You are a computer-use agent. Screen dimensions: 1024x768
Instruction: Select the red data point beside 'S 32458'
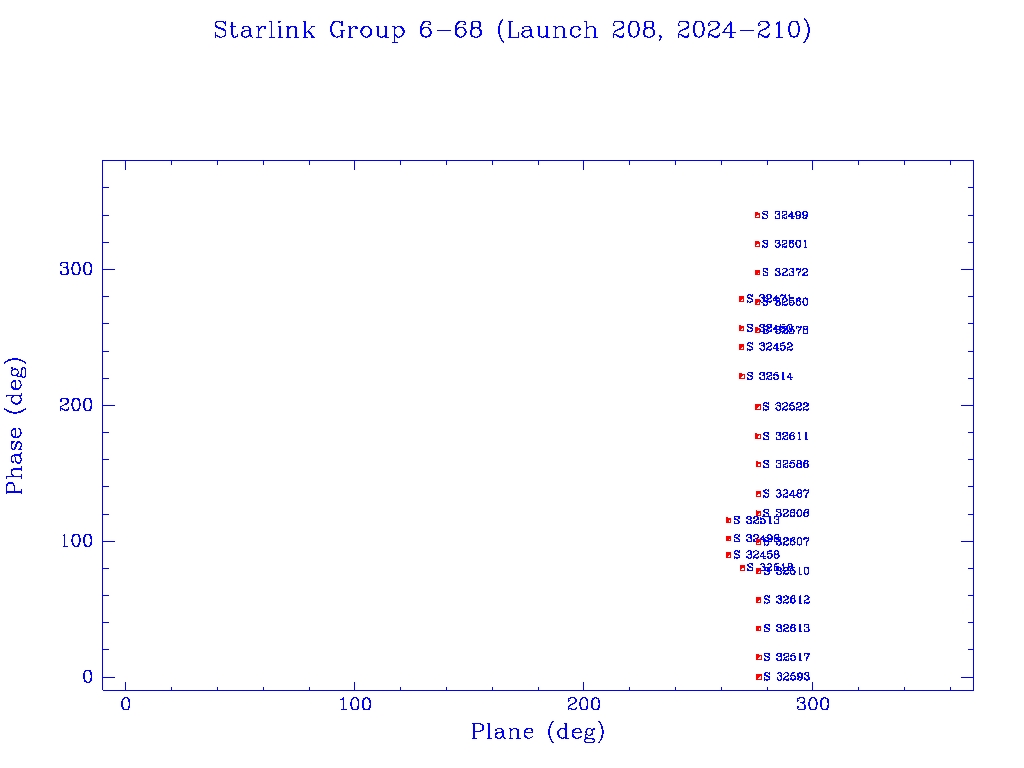click(729, 555)
